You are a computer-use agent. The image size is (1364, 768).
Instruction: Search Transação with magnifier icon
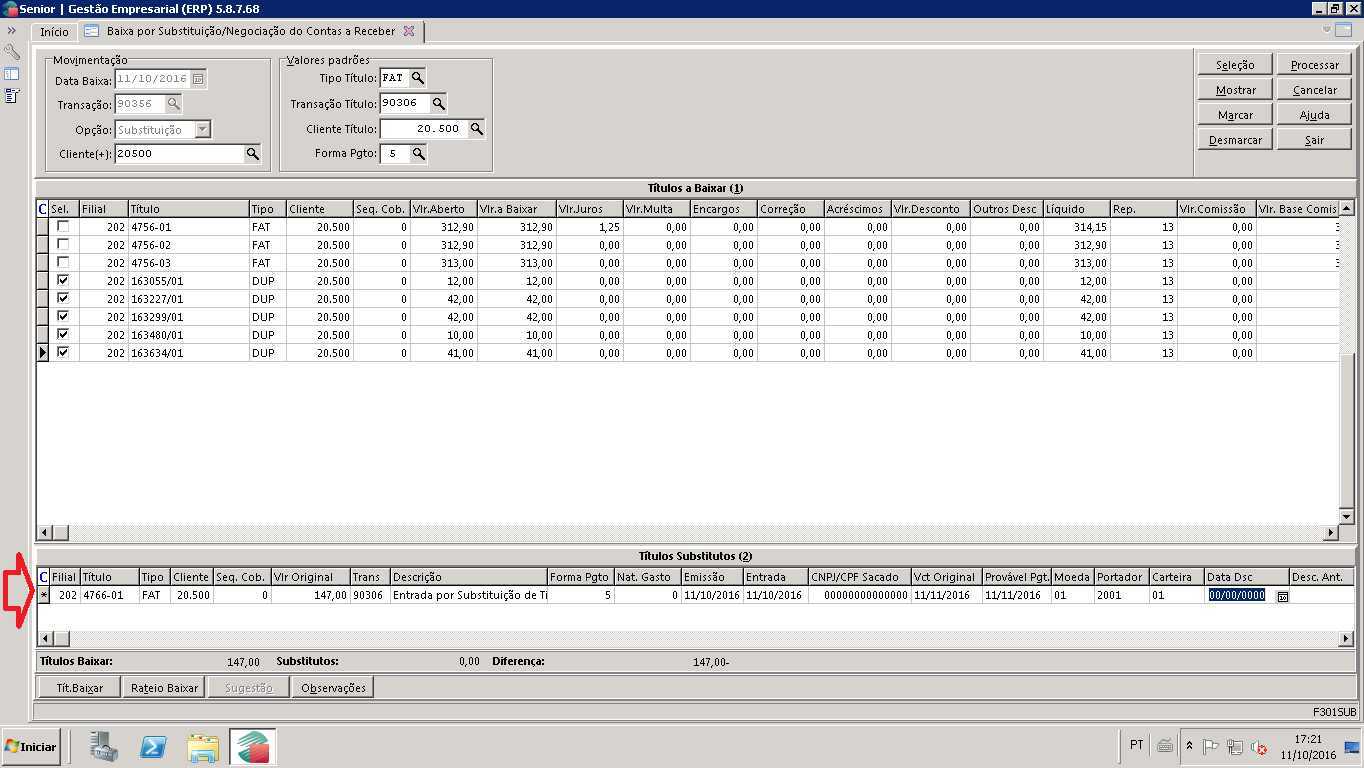pos(173,104)
